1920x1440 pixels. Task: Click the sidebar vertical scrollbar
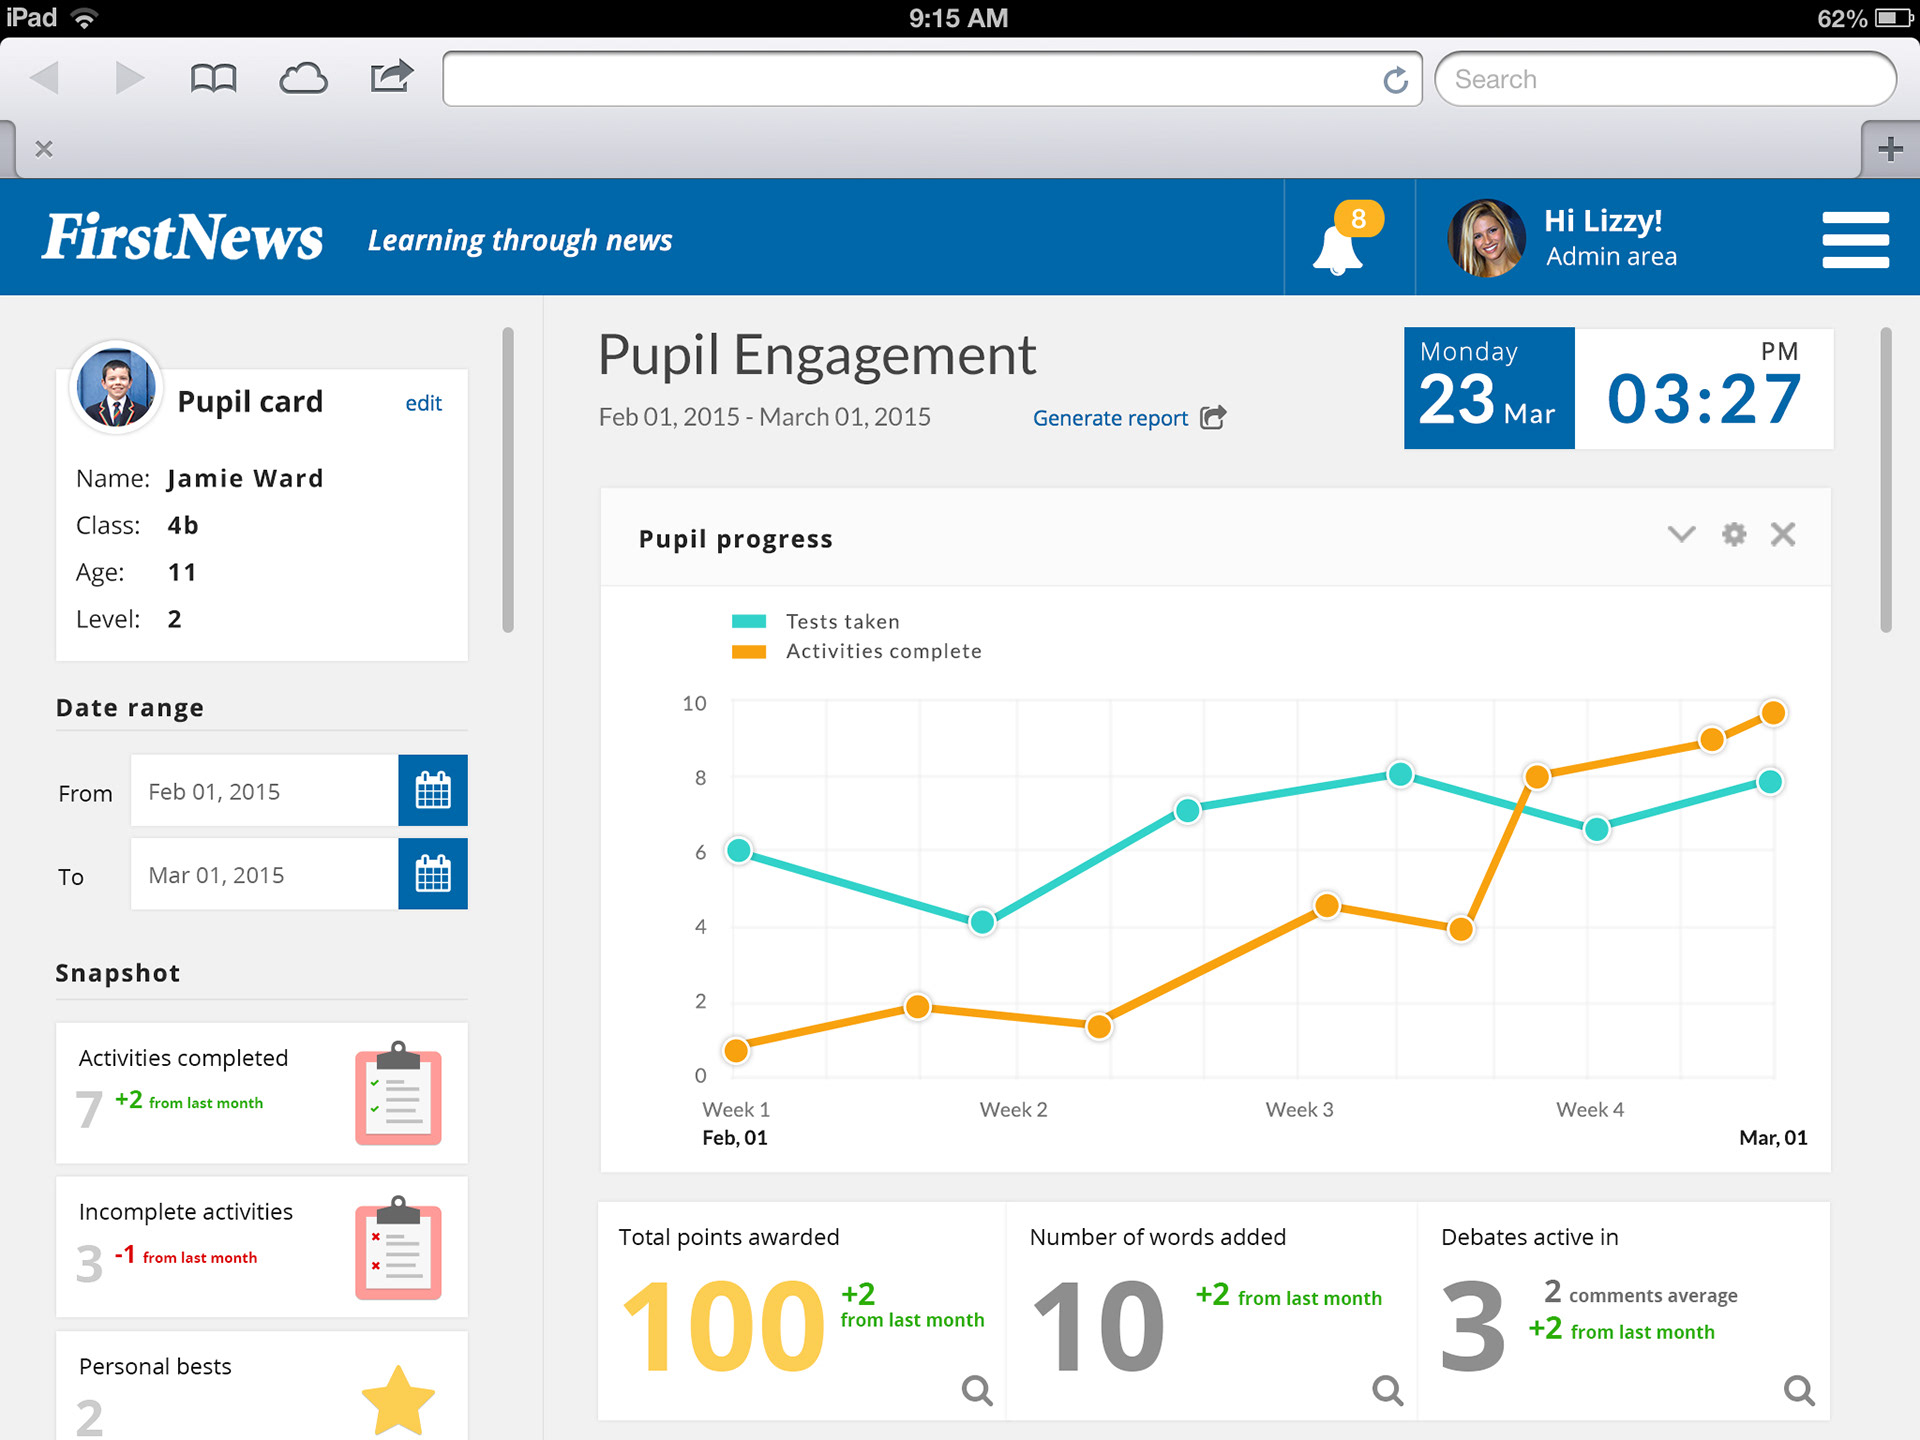(x=508, y=480)
